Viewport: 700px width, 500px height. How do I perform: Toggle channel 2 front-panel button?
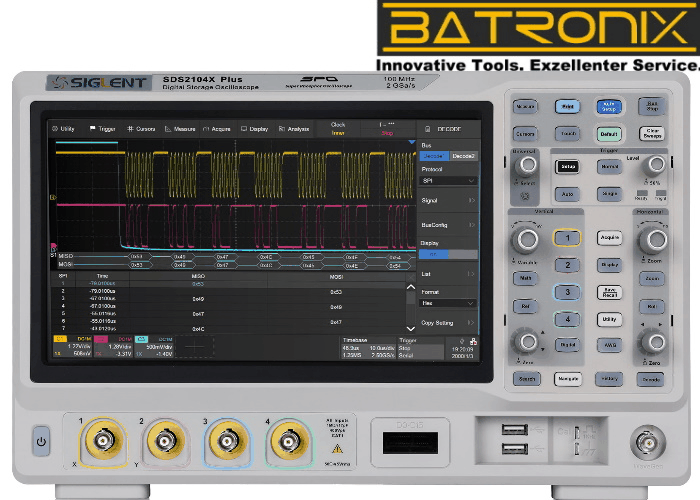(x=567, y=265)
